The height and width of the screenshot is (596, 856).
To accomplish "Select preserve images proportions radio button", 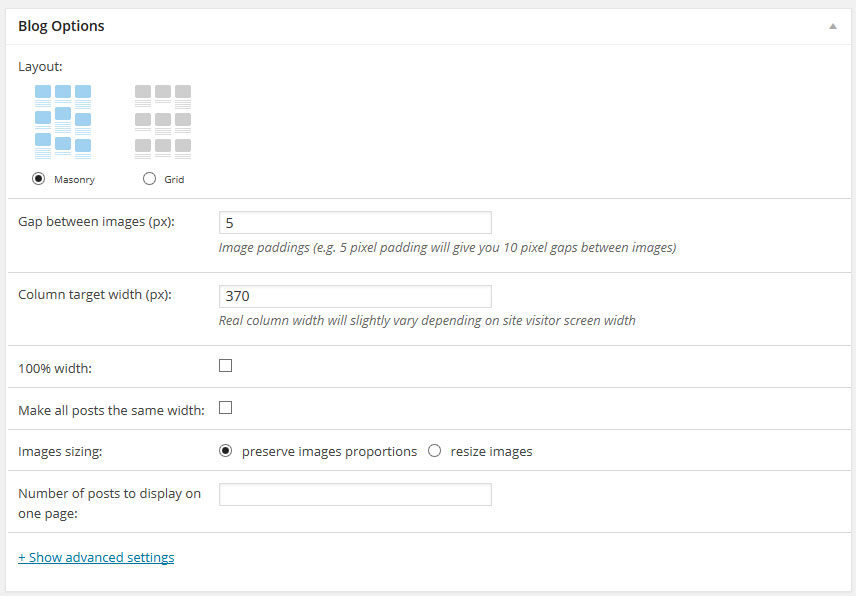I will click(226, 451).
